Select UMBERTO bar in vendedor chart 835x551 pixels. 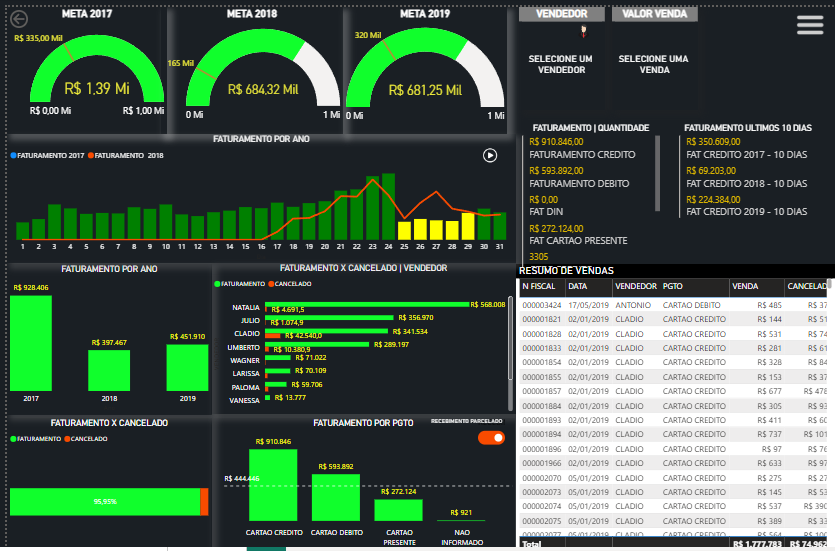tap(317, 344)
